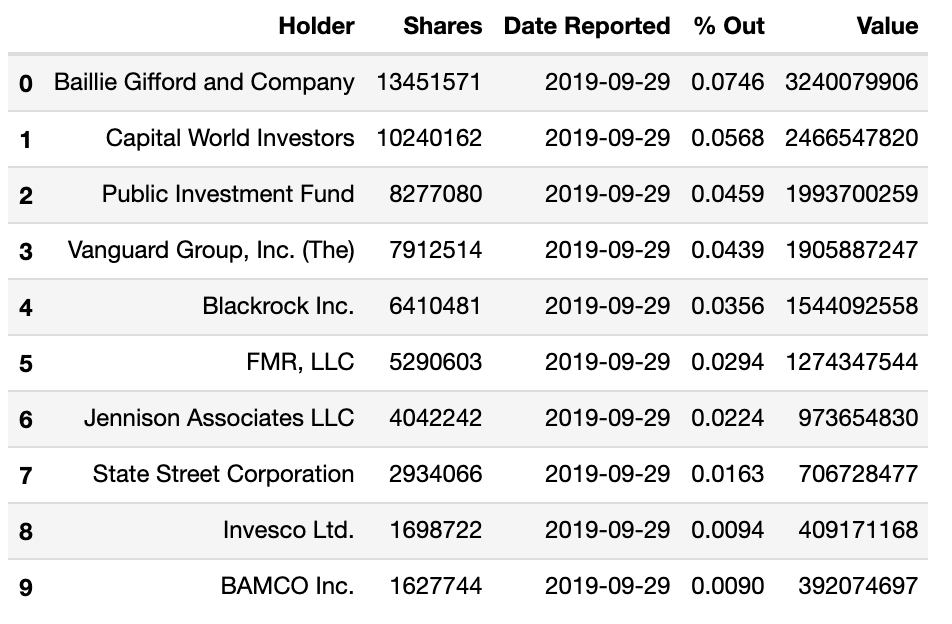The width and height of the screenshot is (952, 624).
Task: Select the BAMCO Inc. cell
Action: [x=287, y=586]
